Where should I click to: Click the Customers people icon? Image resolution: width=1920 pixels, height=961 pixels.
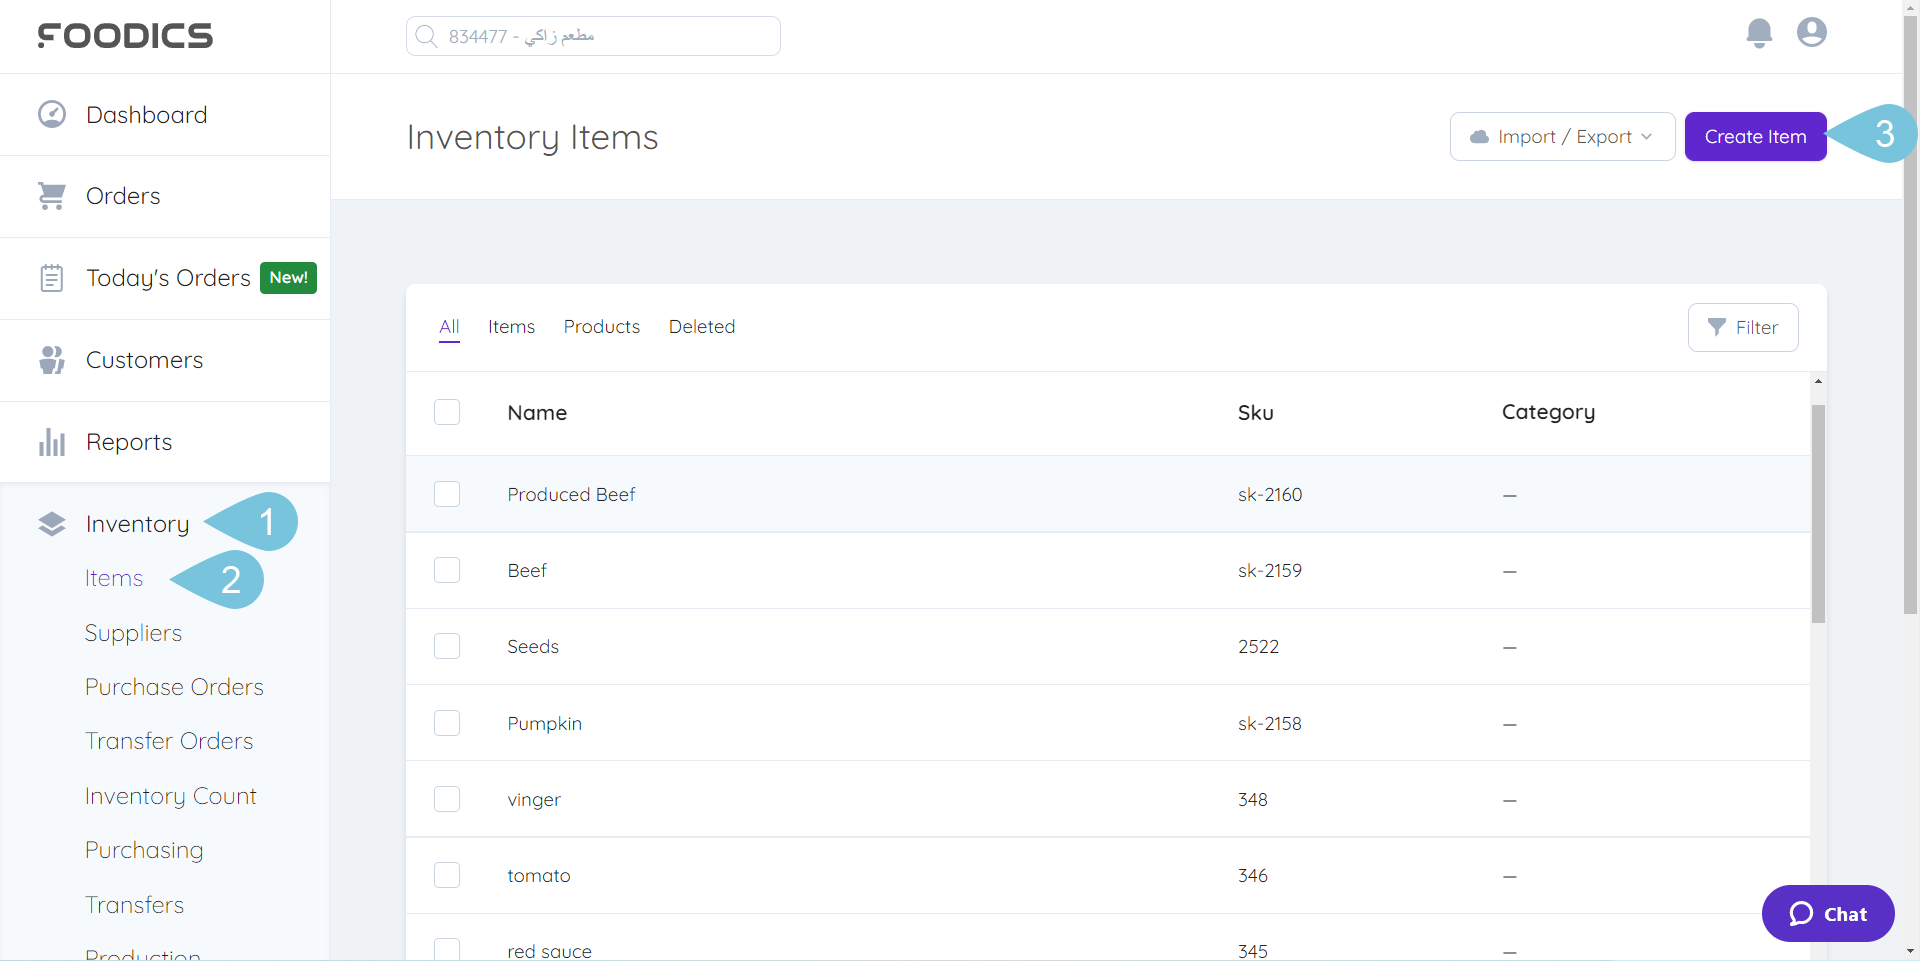(52, 360)
